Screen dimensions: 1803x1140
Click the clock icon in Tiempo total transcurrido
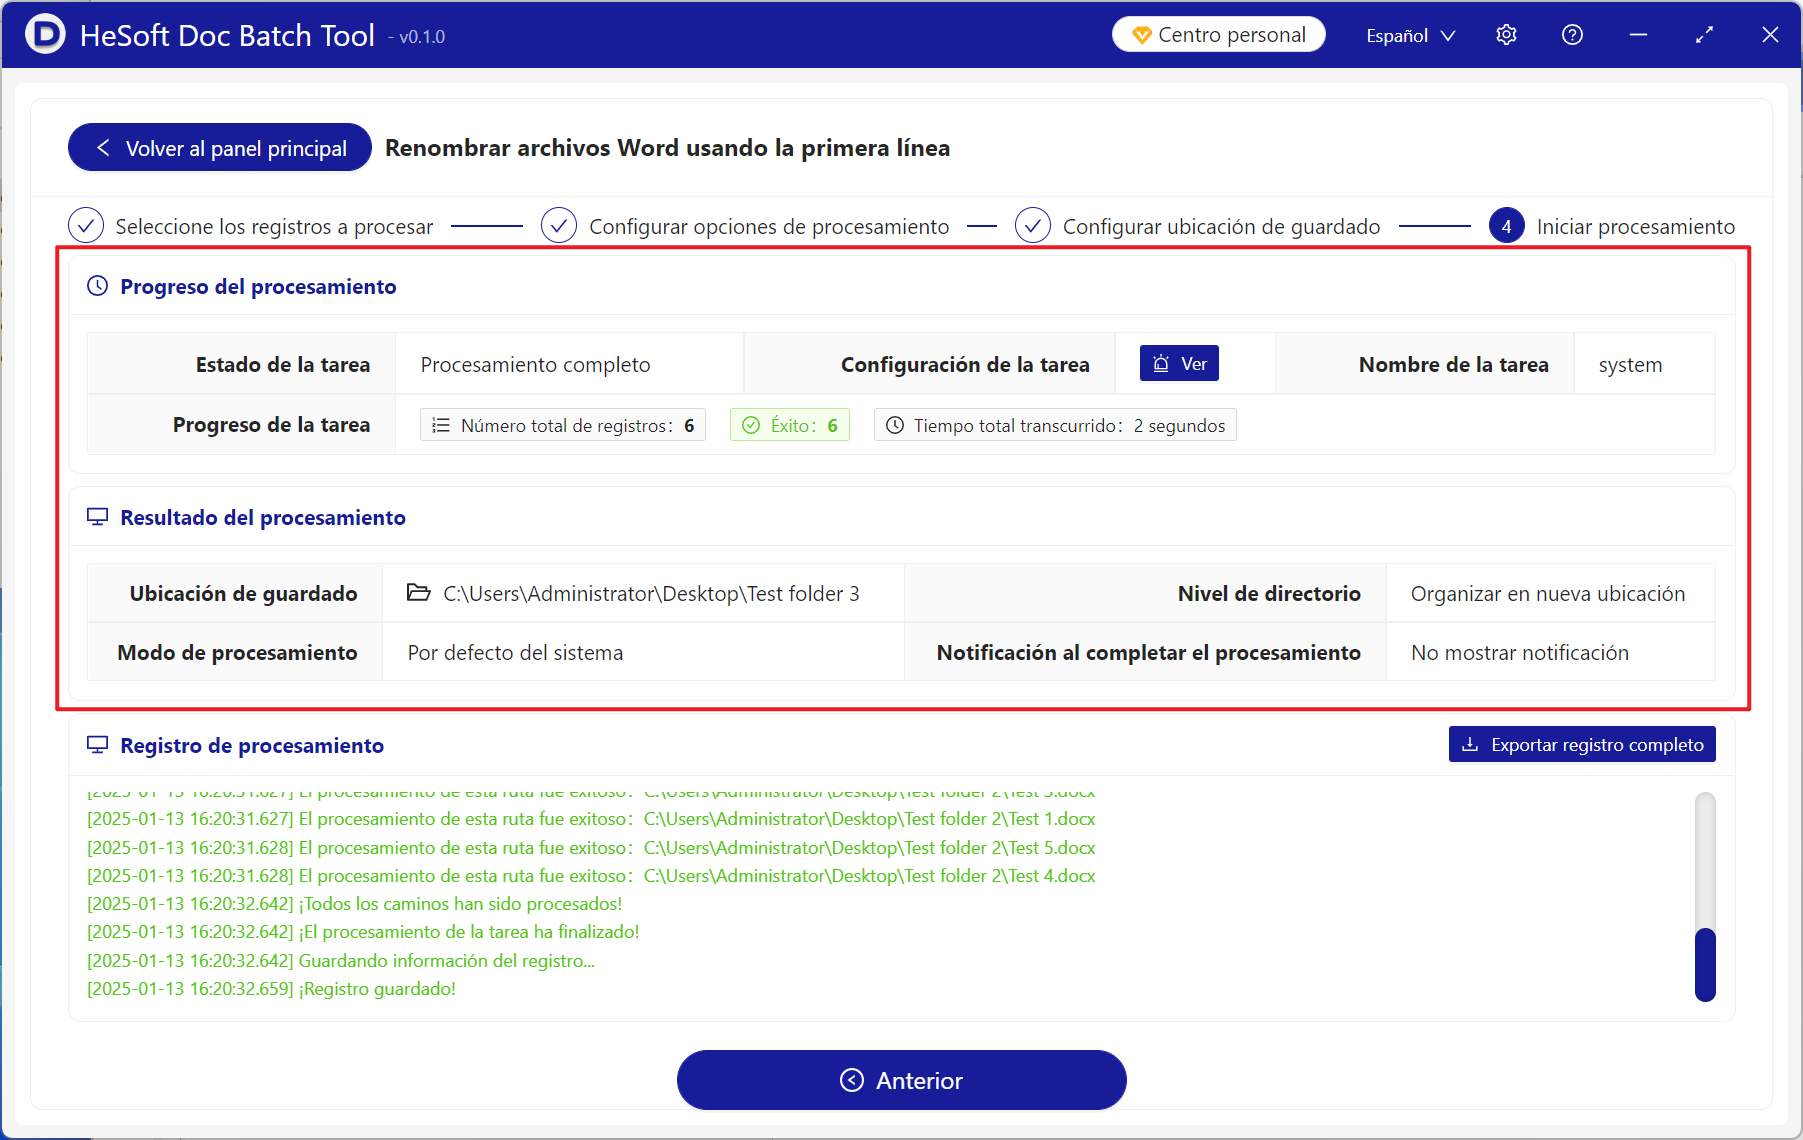pyautogui.click(x=895, y=426)
